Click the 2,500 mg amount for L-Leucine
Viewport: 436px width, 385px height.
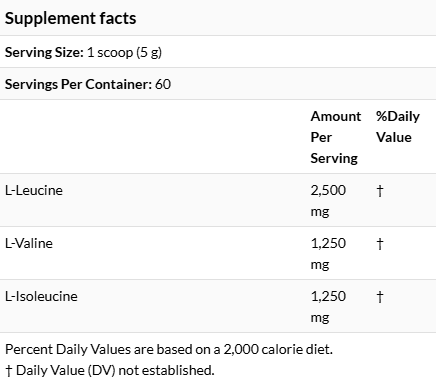pyautogui.click(x=328, y=201)
